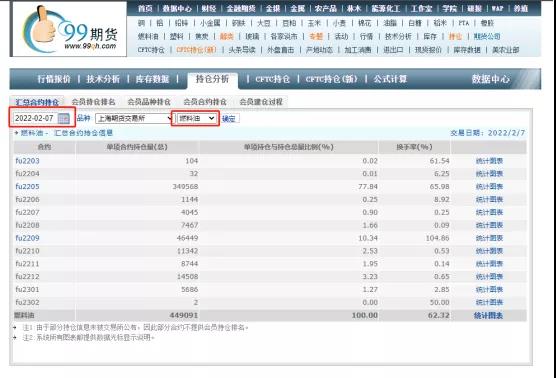Switch to the 会员合约持仓 tab
The height and width of the screenshot is (378, 556).
tap(205, 102)
